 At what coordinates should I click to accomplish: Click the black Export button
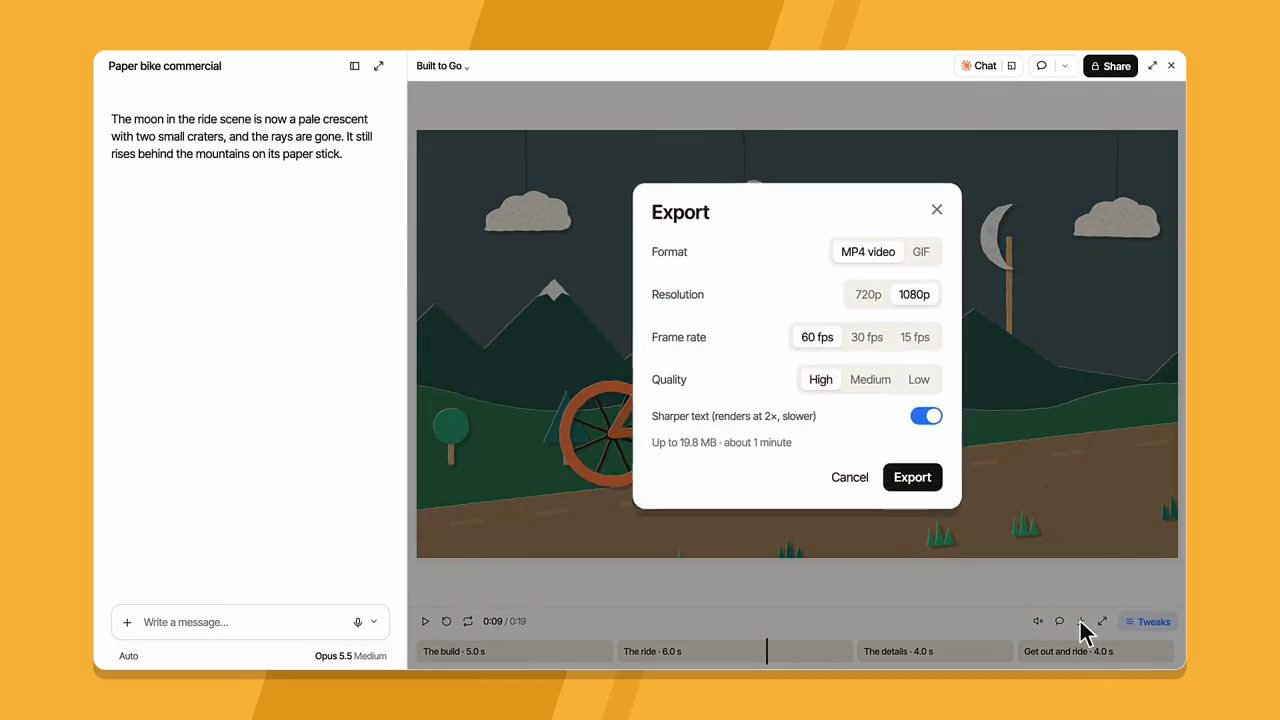click(912, 477)
